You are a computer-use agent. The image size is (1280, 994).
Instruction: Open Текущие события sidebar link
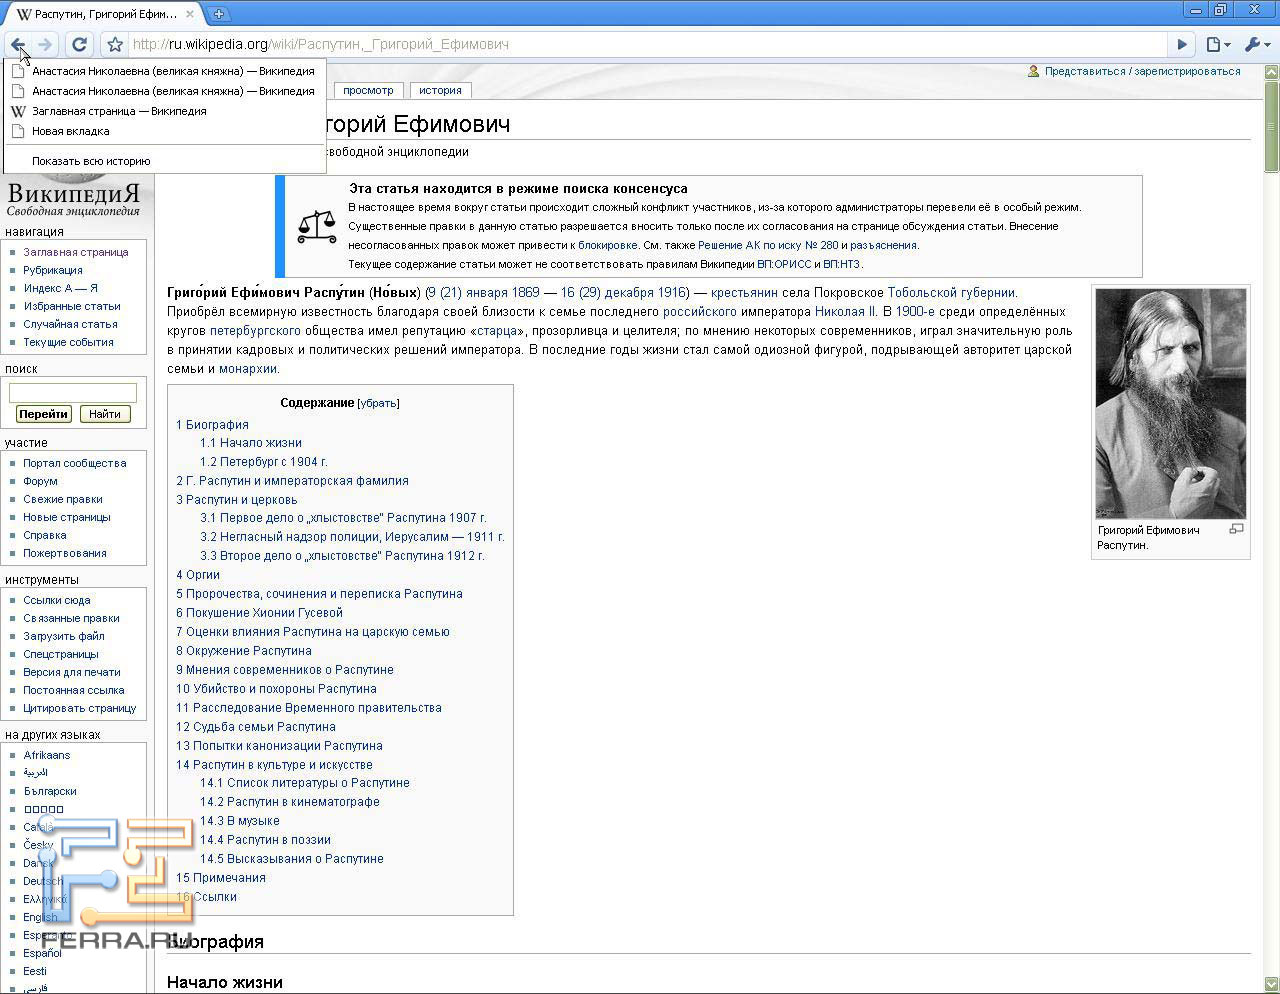click(68, 342)
